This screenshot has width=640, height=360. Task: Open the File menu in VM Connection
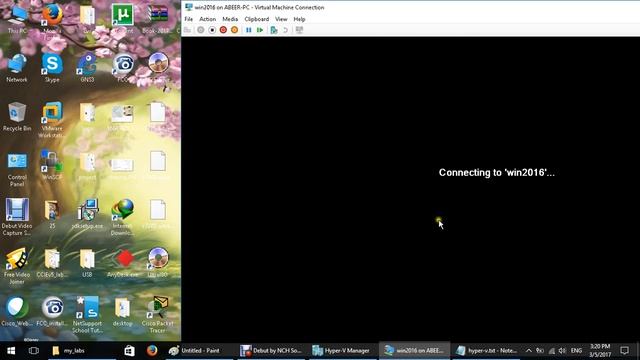(x=189, y=19)
